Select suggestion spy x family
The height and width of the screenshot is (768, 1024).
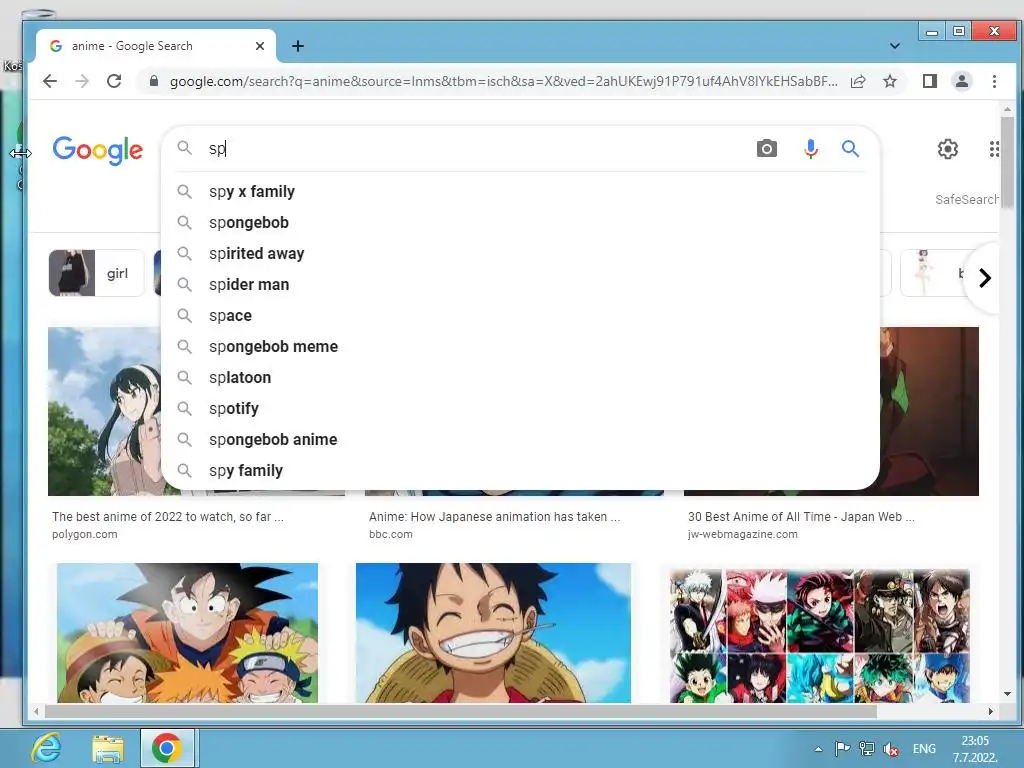click(x=520, y=191)
